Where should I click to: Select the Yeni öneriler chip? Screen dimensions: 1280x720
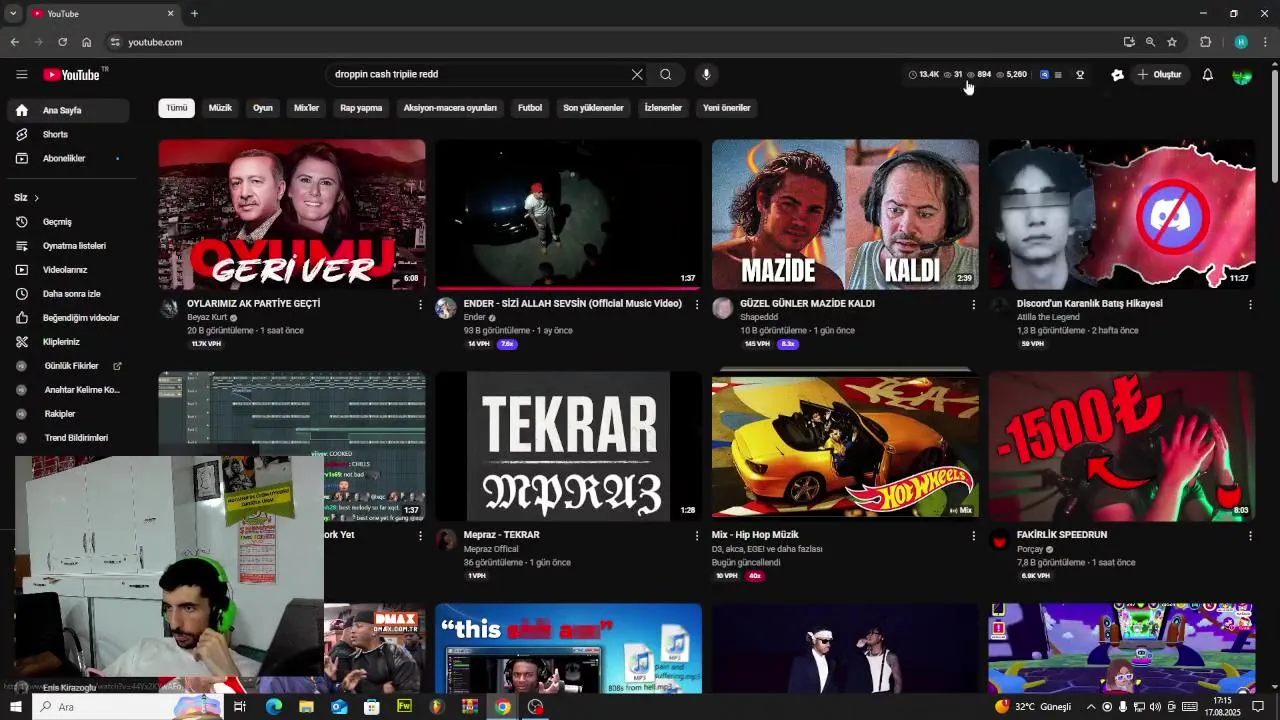(727, 108)
